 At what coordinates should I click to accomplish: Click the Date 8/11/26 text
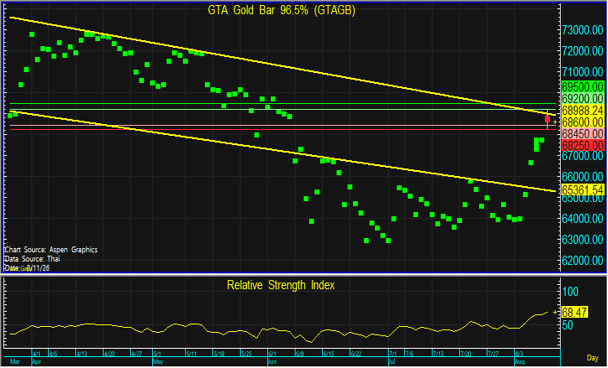pyautogui.click(x=27, y=268)
